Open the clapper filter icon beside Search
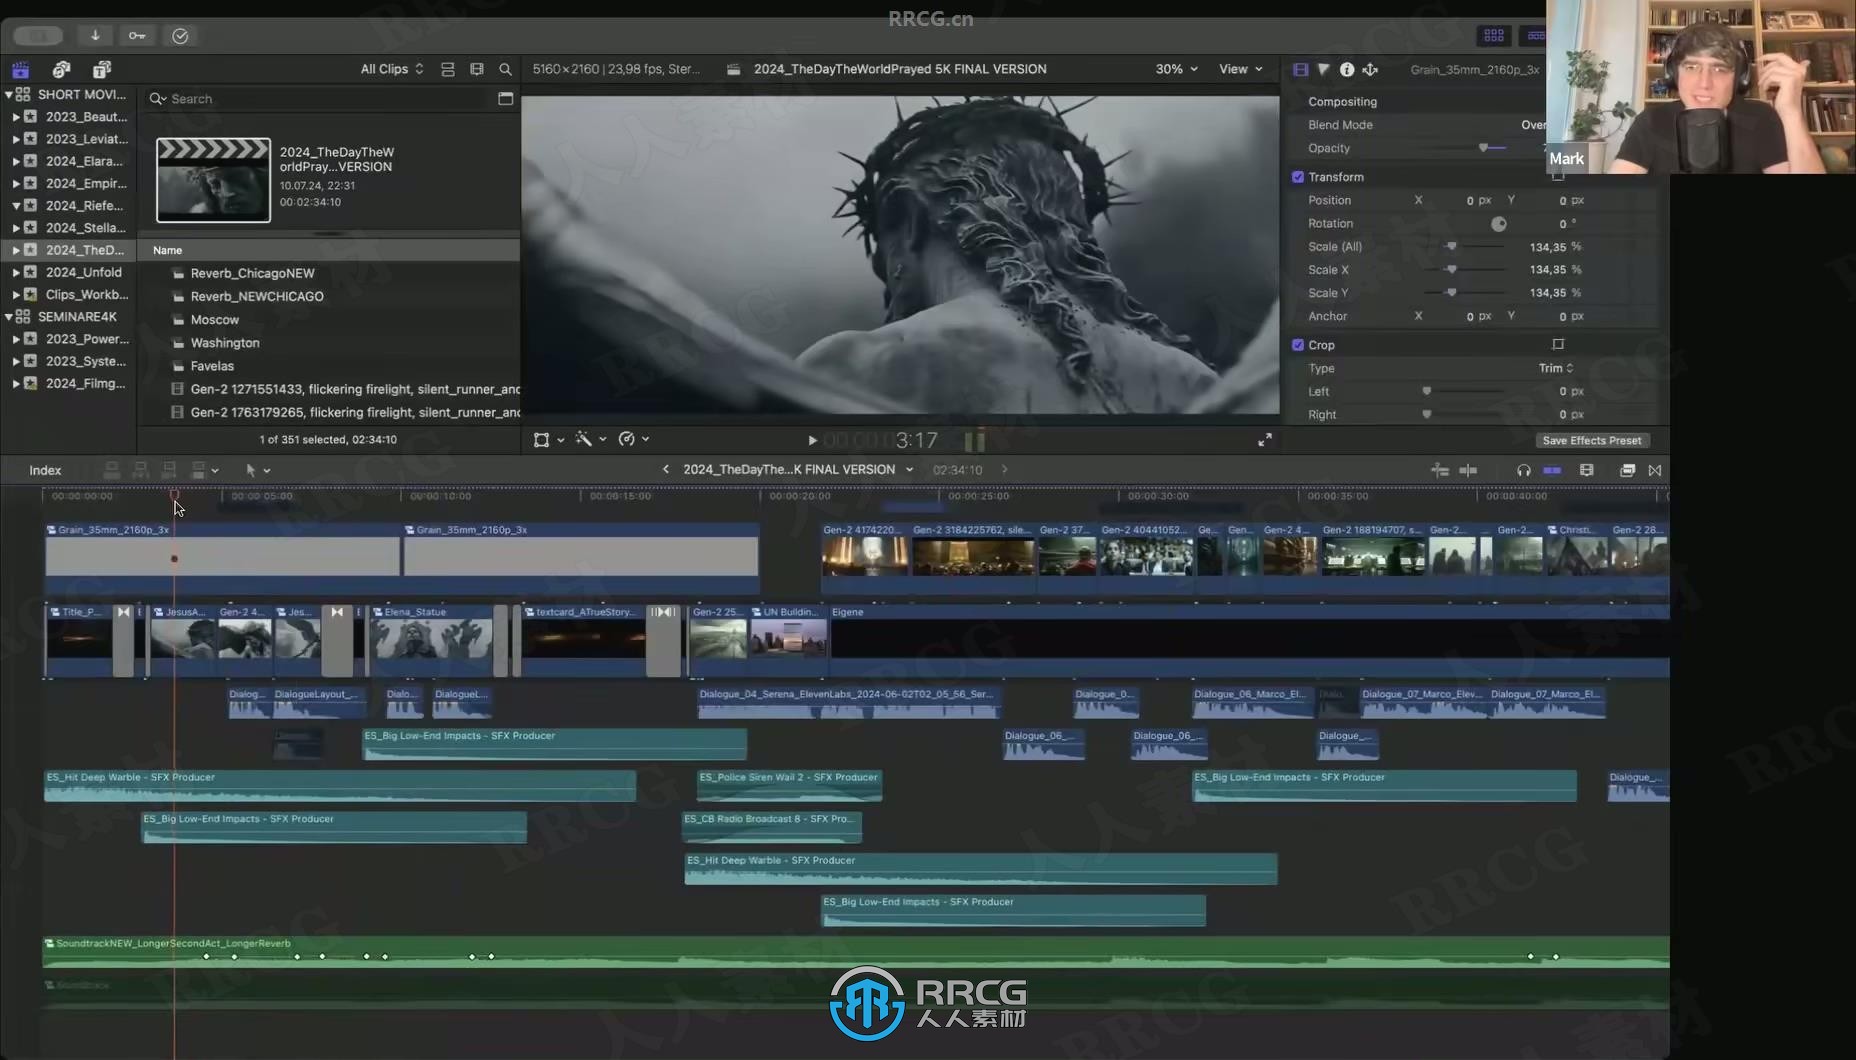The height and width of the screenshot is (1060, 1856). (506, 98)
